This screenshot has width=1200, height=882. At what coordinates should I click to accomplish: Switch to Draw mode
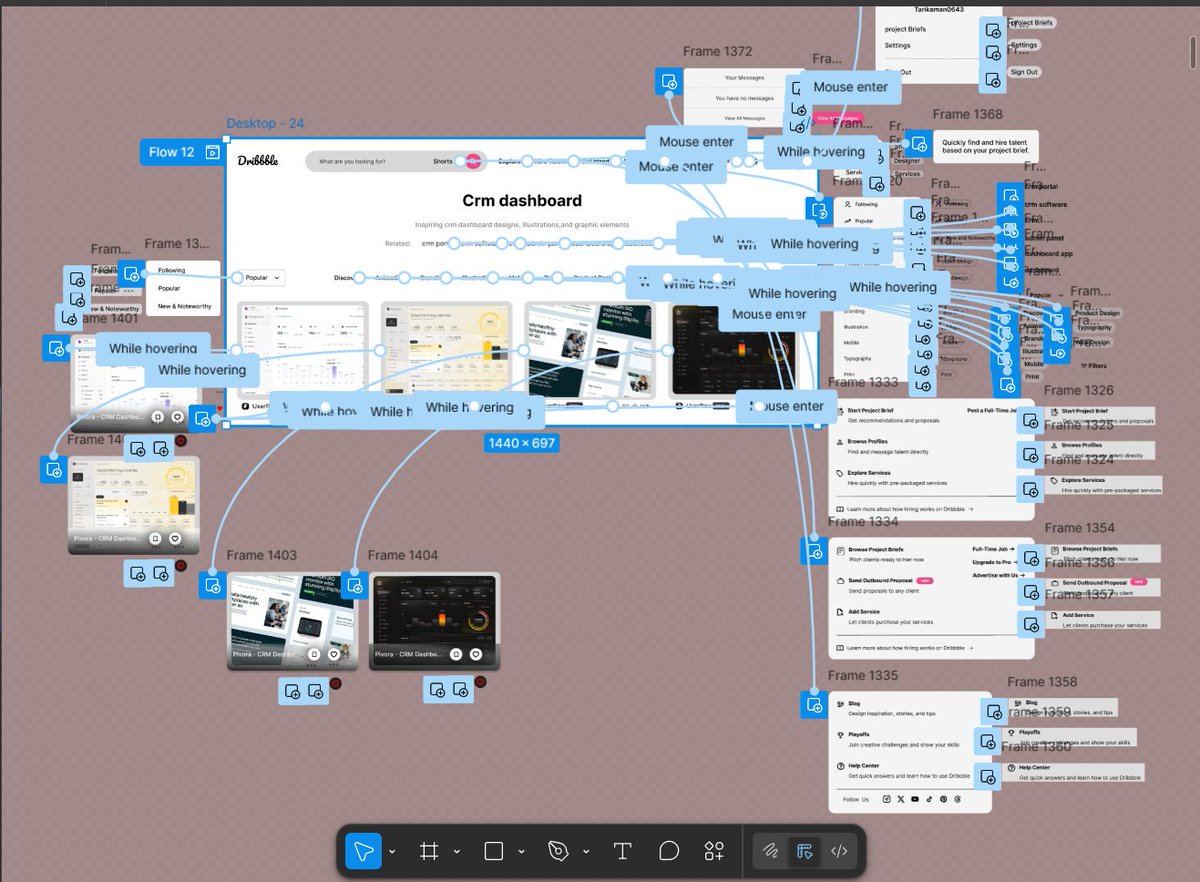coord(771,851)
